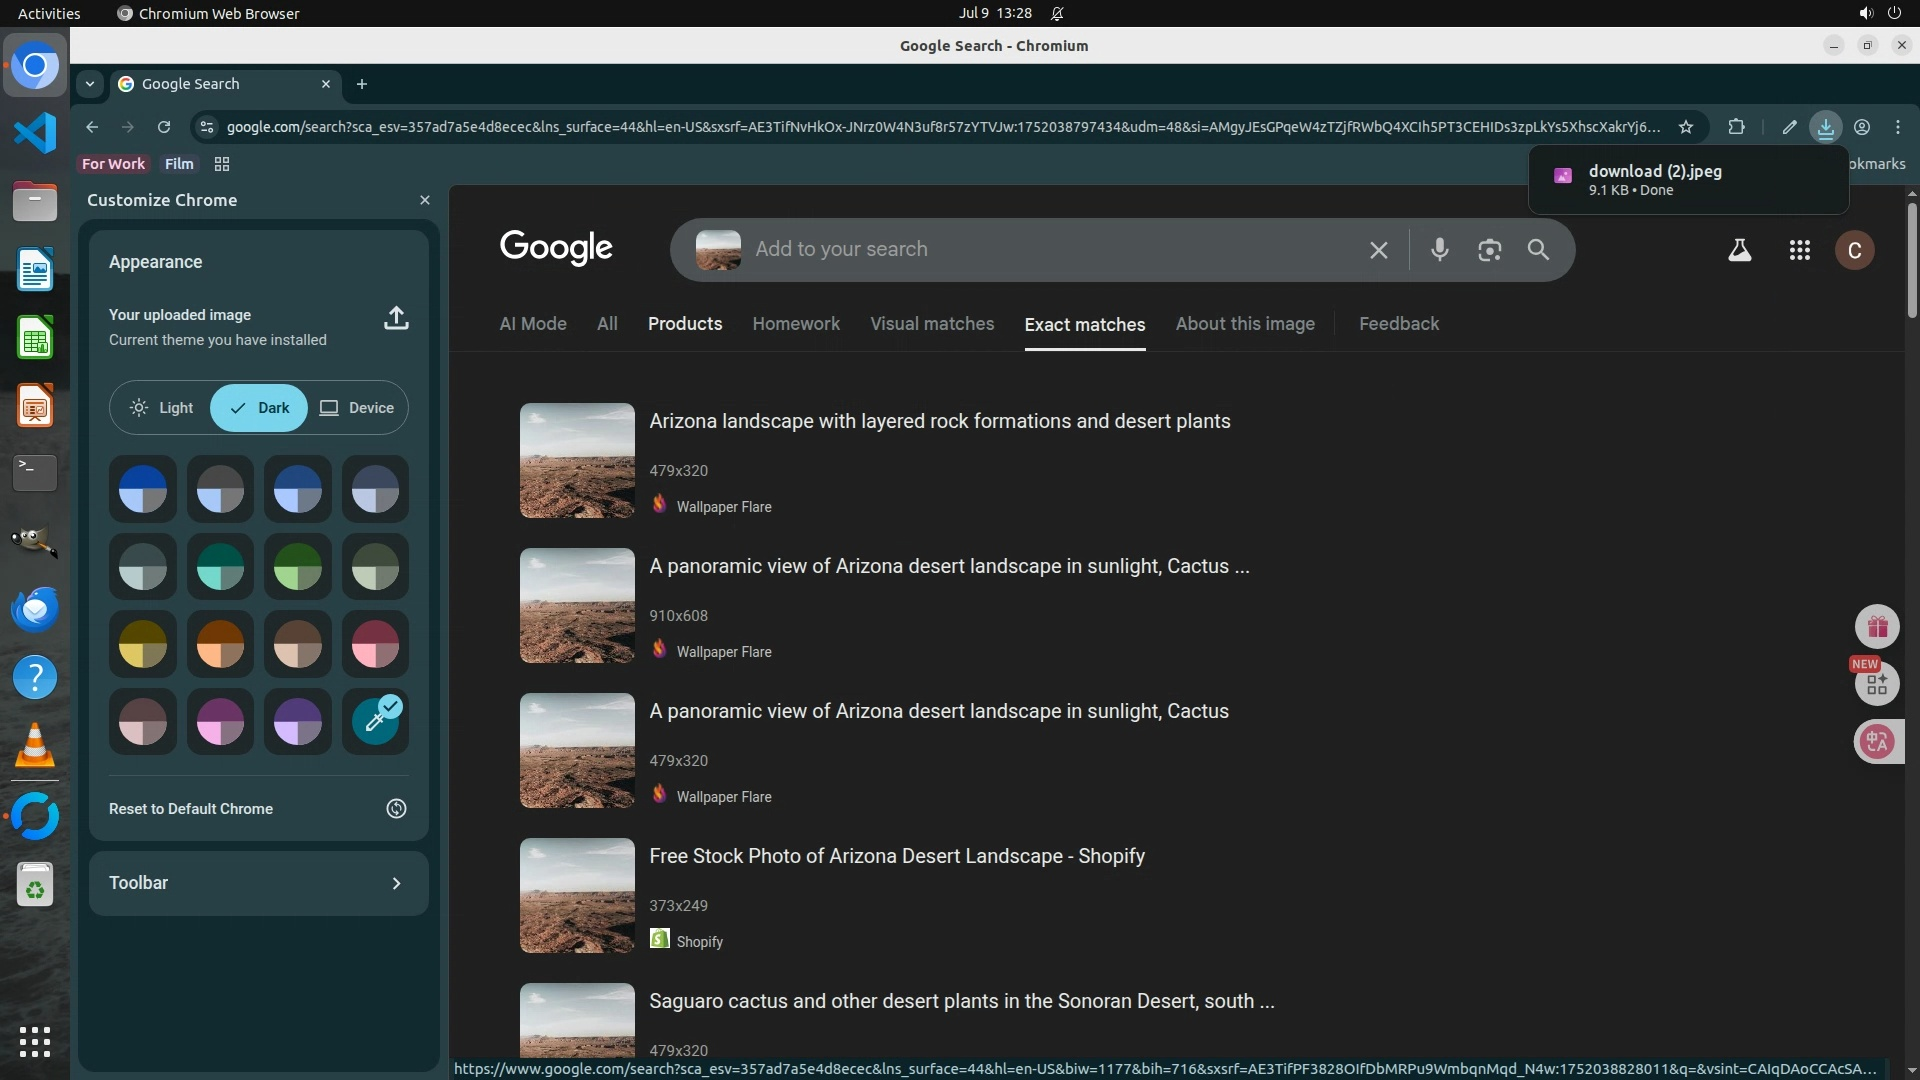Viewport: 1920px width, 1080px height.
Task: Switch to Visual matches tab
Action: tap(931, 324)
